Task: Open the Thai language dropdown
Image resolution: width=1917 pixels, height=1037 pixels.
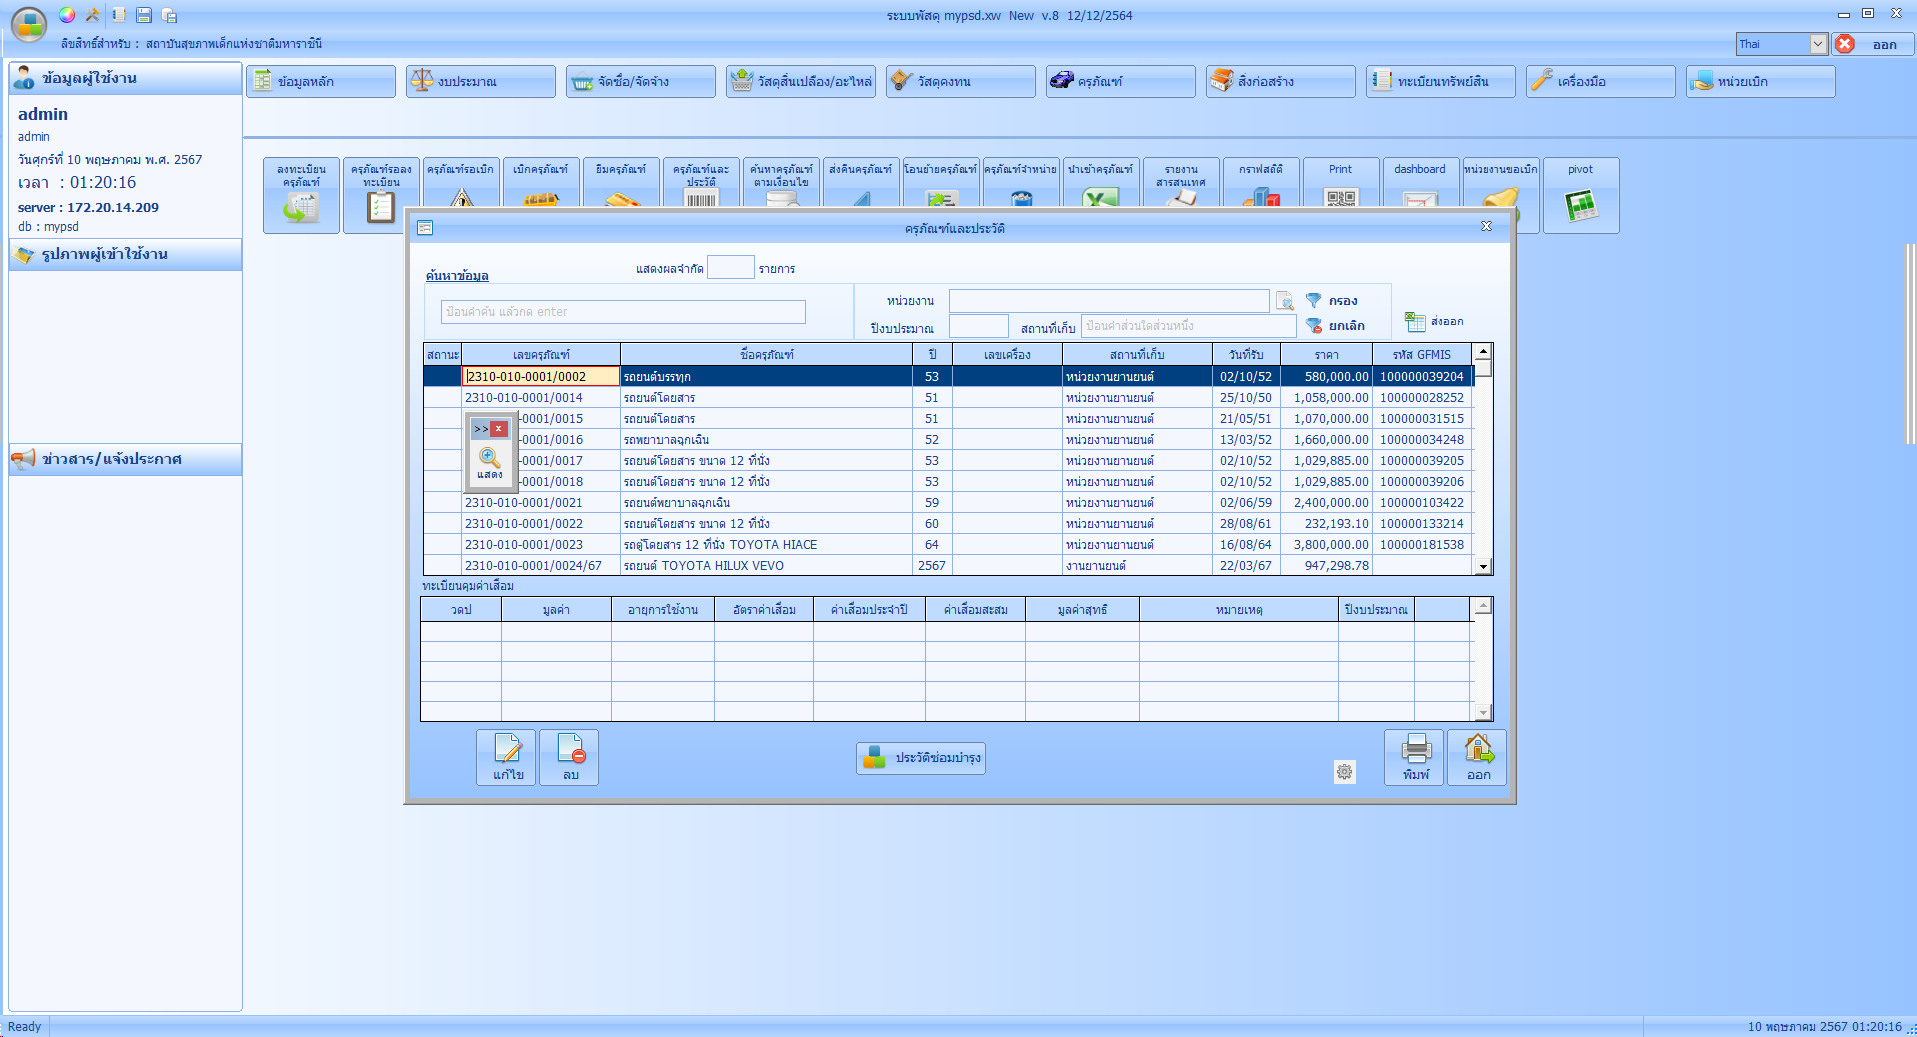Action: tap(1817, 44)
